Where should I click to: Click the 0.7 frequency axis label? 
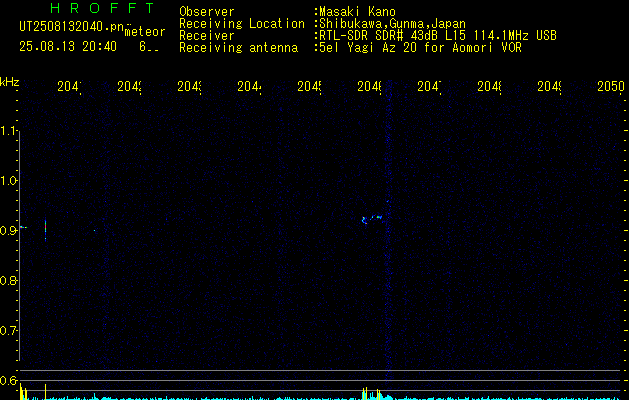click(x=9, y=331)
